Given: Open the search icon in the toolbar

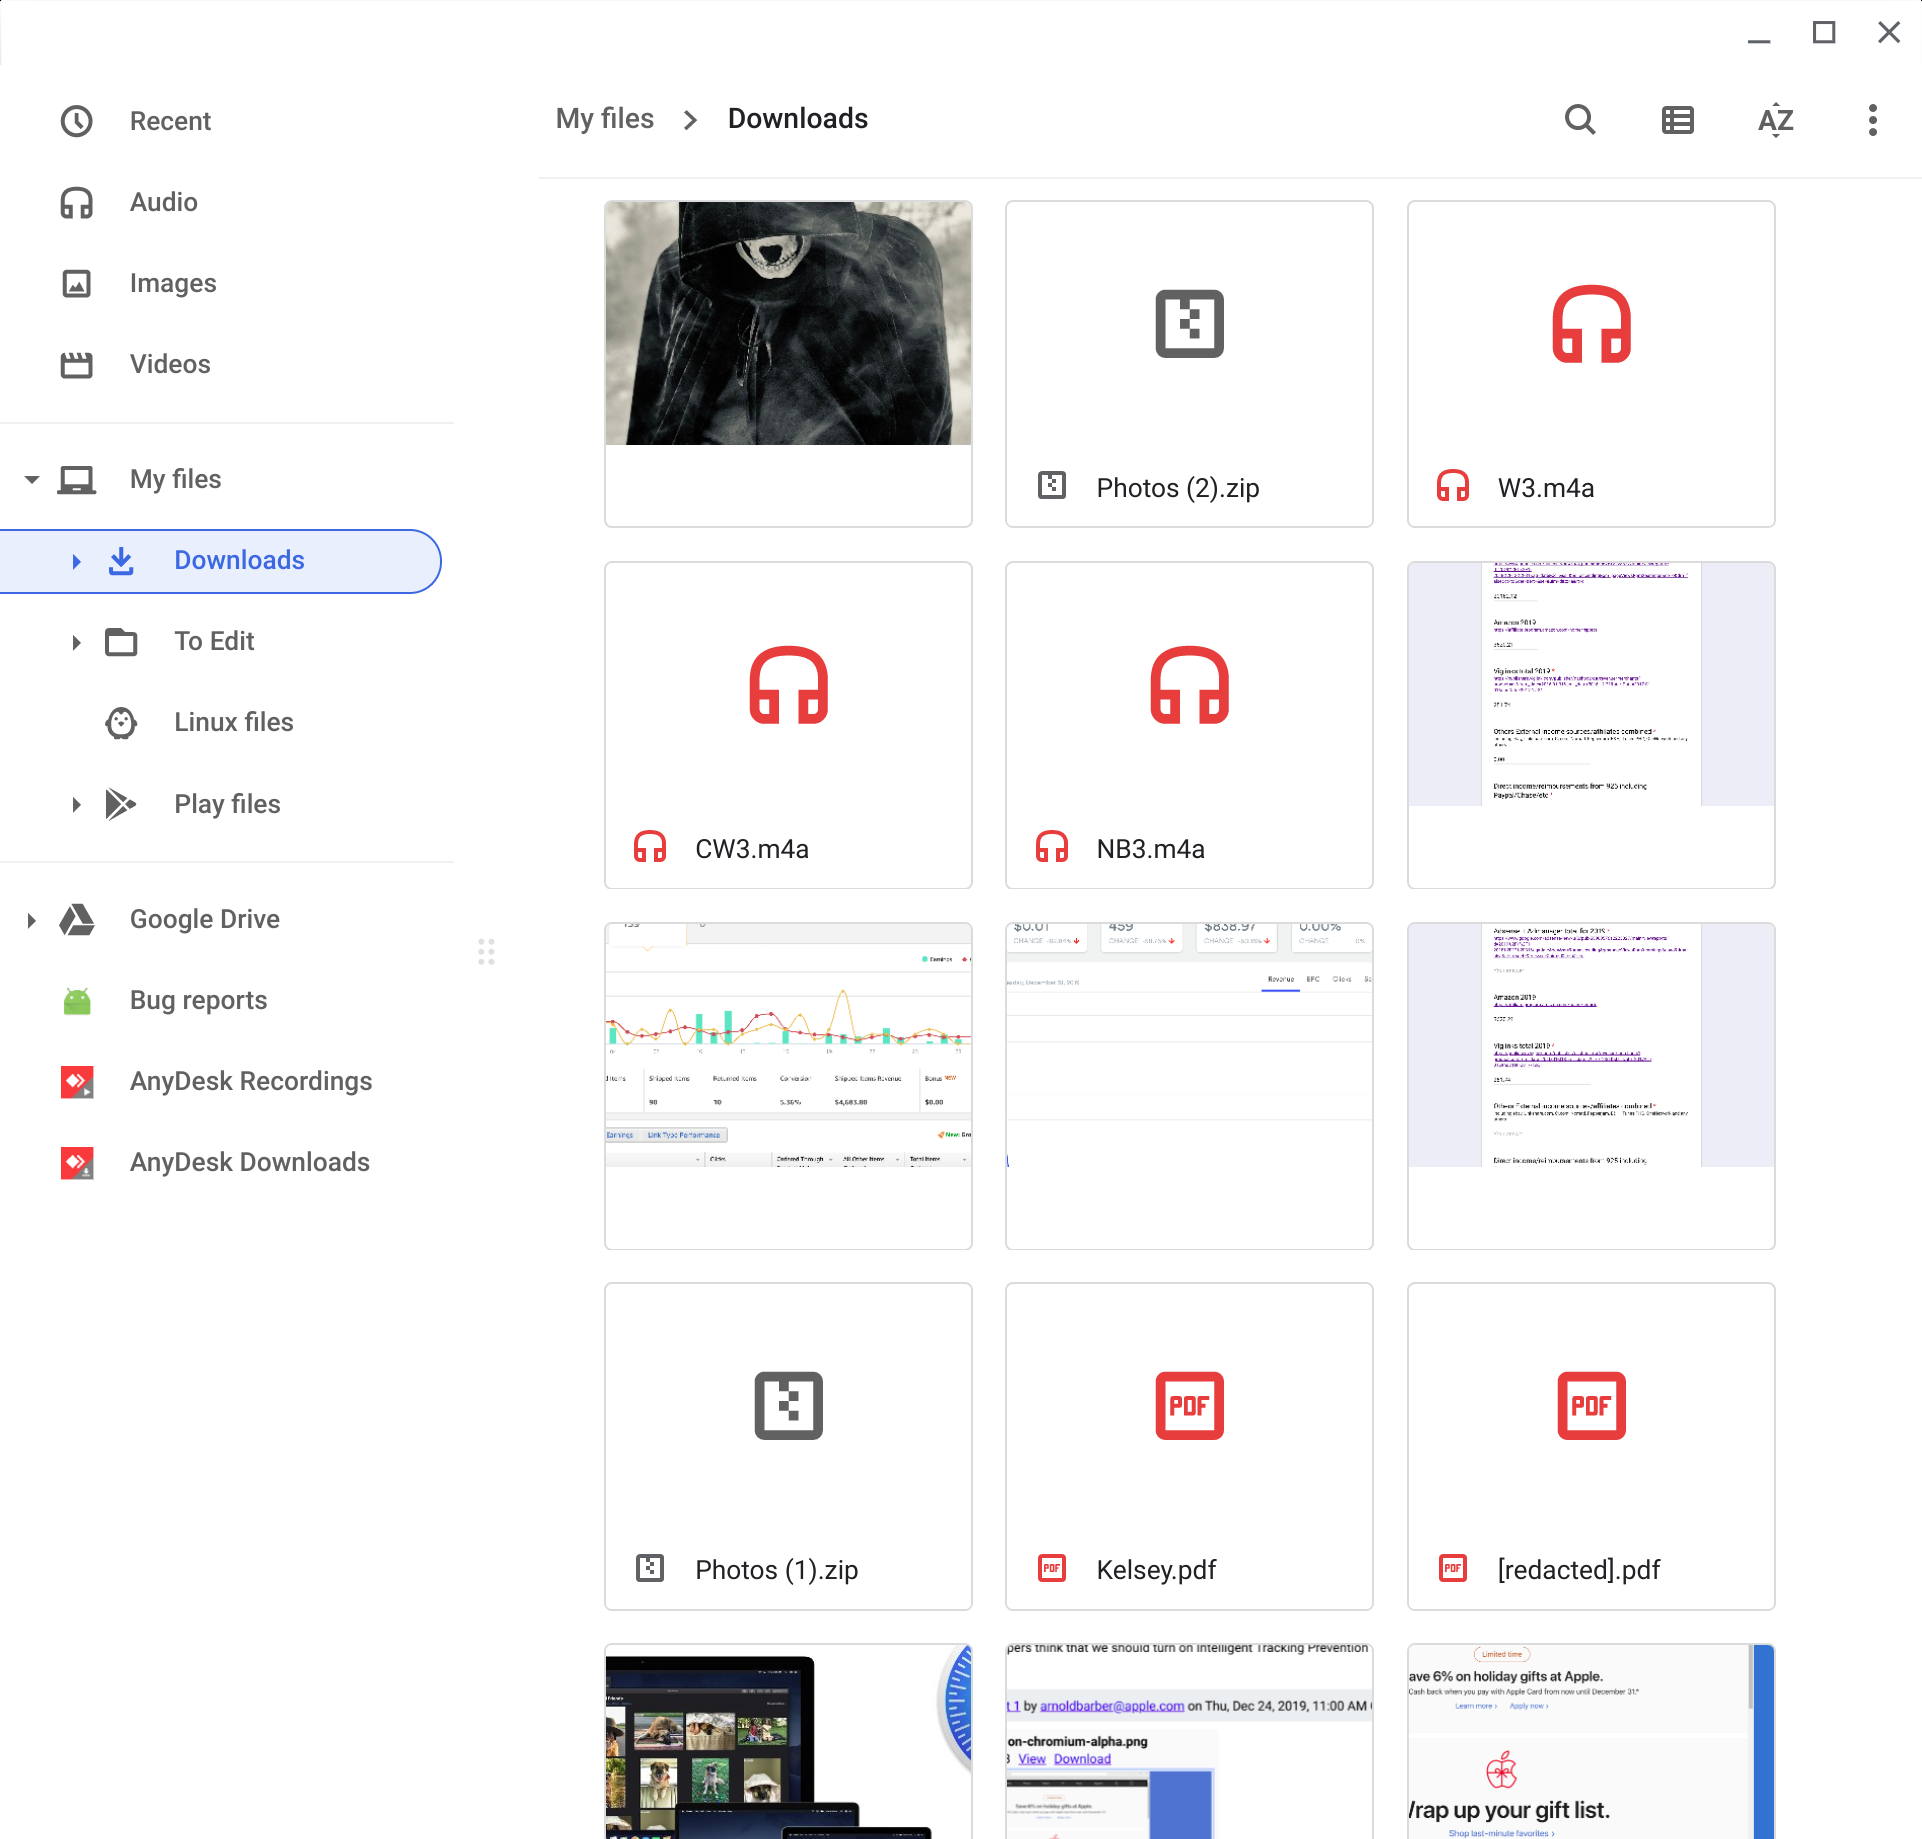Looking at the screenshot, I should click(x=1580, y=120).
